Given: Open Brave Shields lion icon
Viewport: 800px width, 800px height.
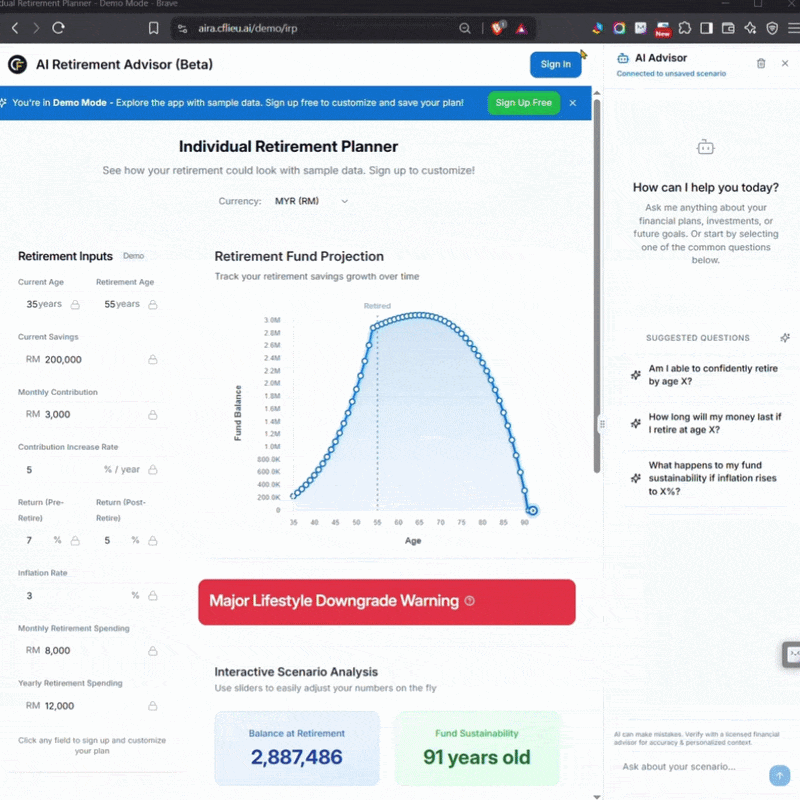Looking at the screenshot, I should pyautogui.click(x=498, y=28).
